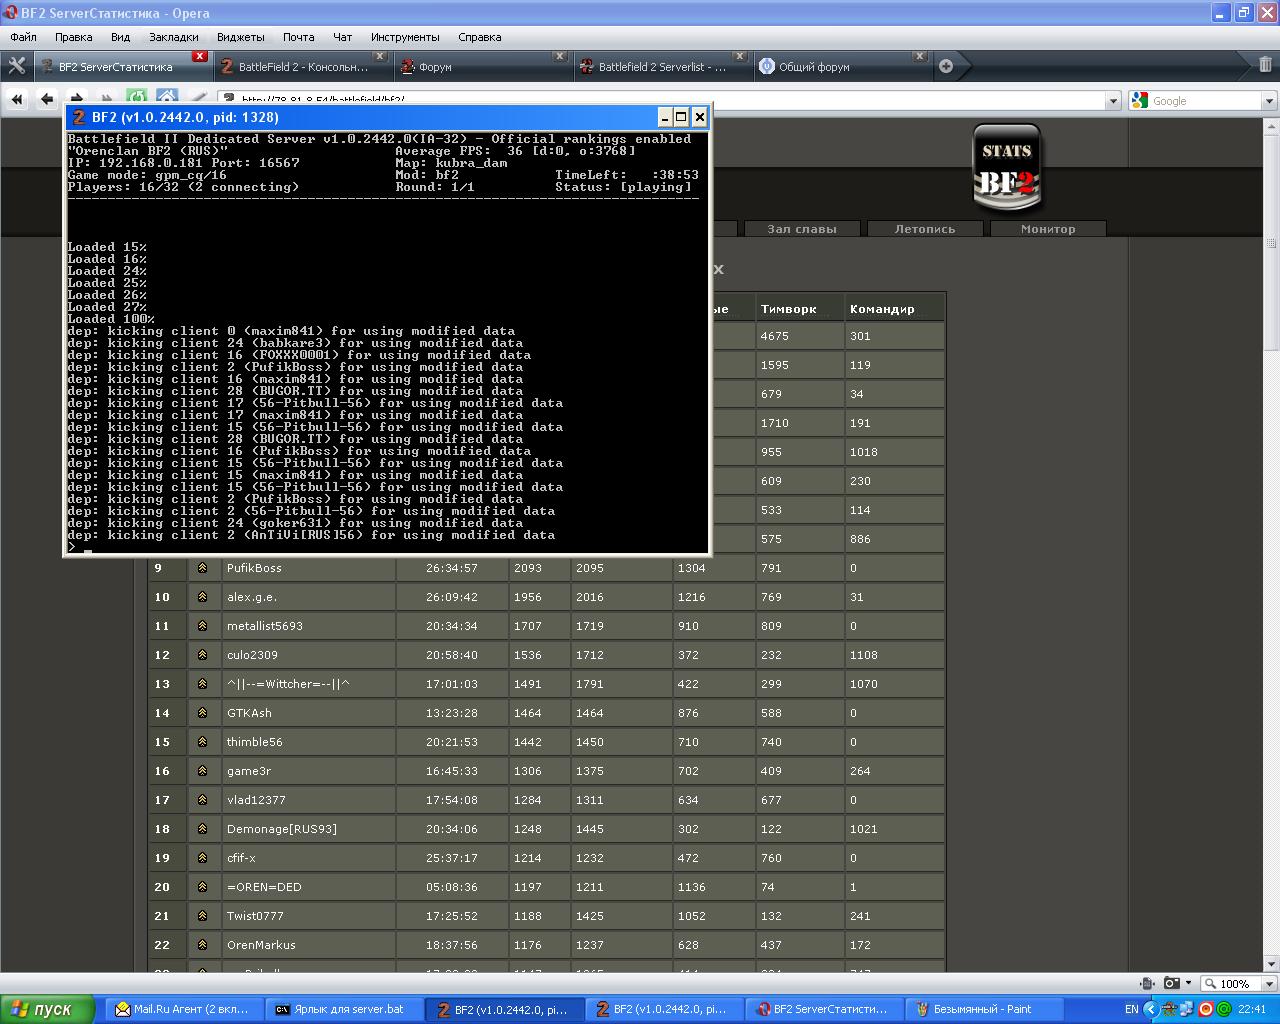The height and width of the screenshot is (1024, 1280).
Task: Click the rank icon next to PufikBoss
Action: (202, 567)
